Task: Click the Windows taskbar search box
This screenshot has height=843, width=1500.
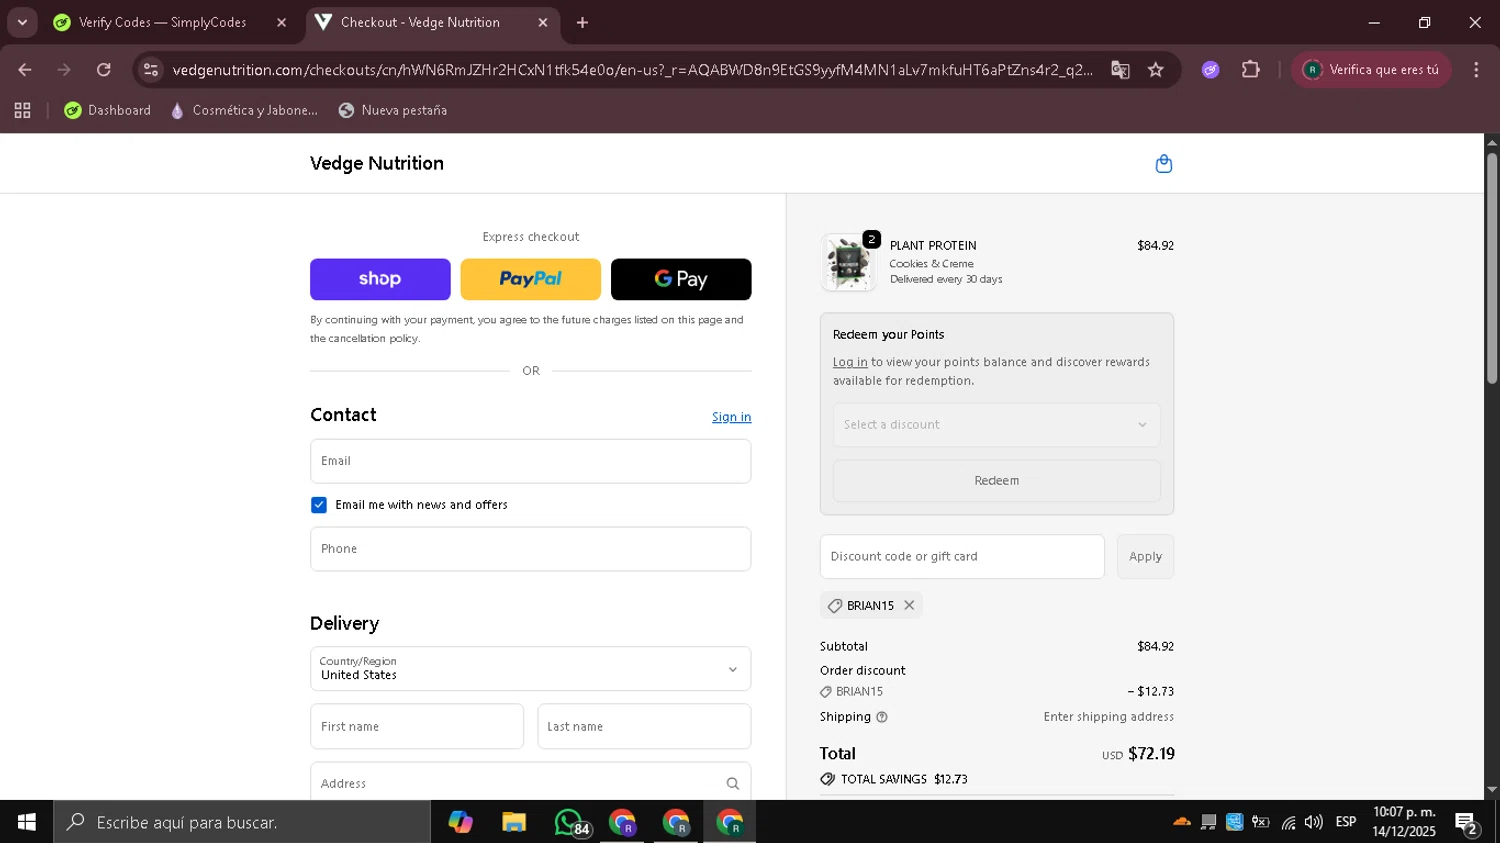Action: [242, 822]
